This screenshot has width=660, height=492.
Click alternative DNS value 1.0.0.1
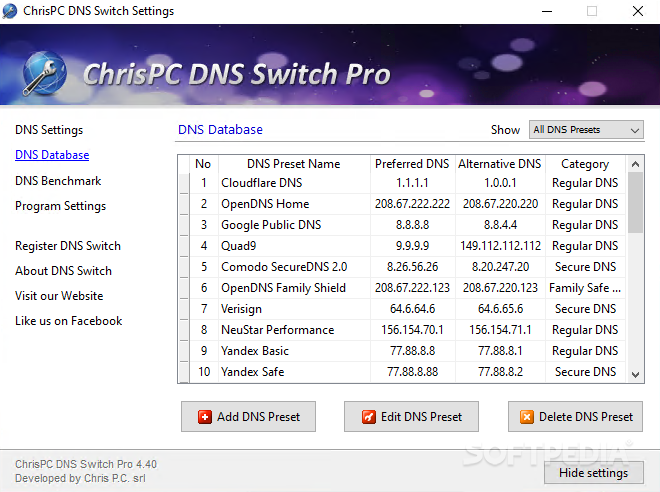[x=500, y=183]
